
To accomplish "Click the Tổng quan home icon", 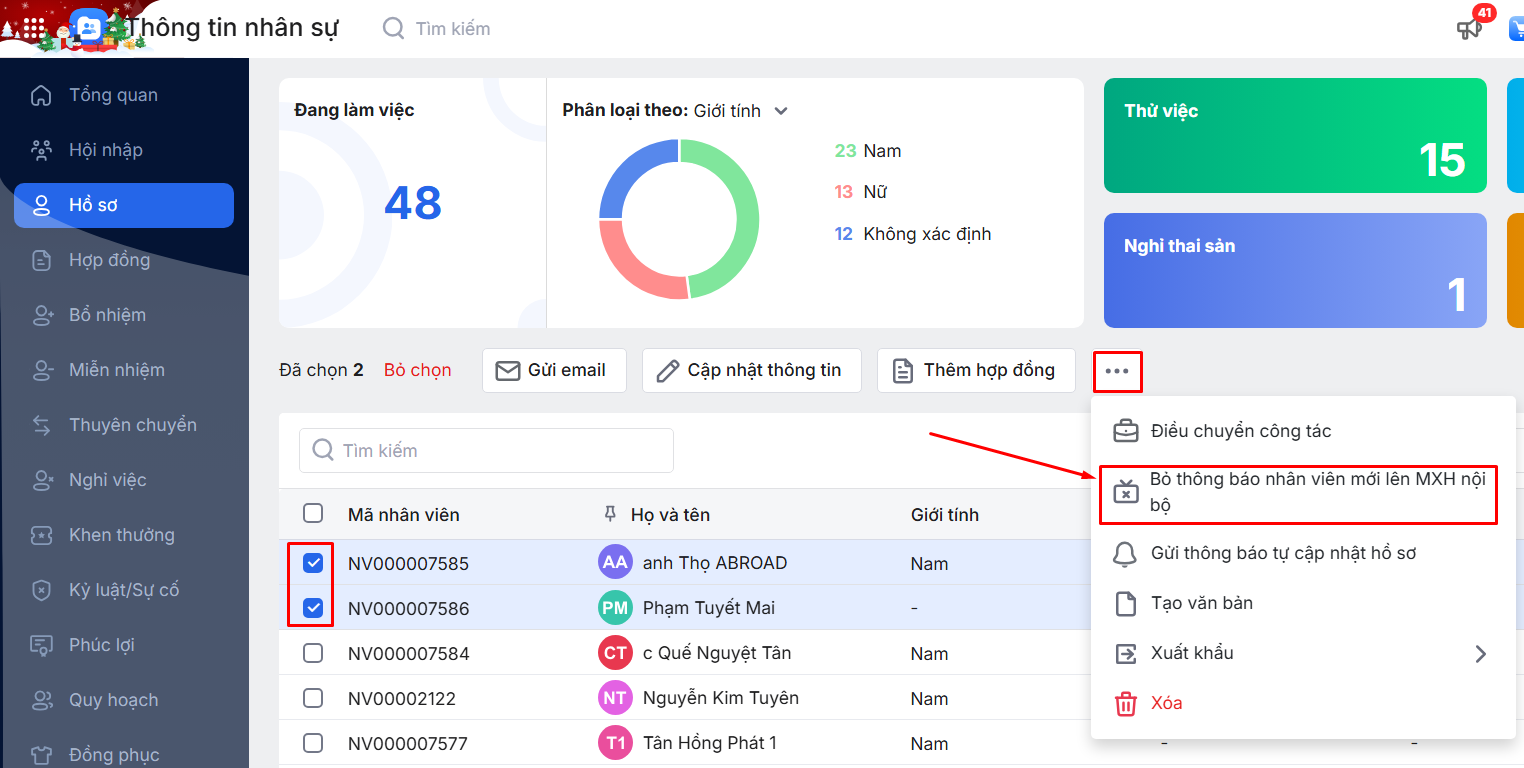I will [x=41, y=96].
